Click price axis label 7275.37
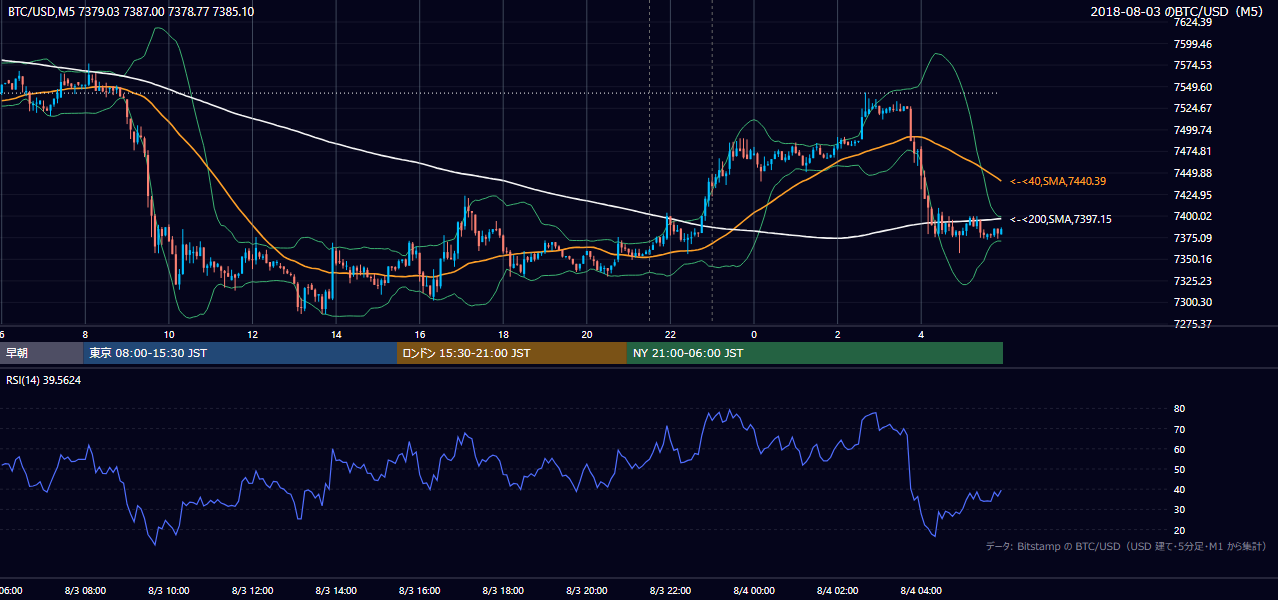Viewport: 1278px width, 600px height. (x=1193, y=324)
